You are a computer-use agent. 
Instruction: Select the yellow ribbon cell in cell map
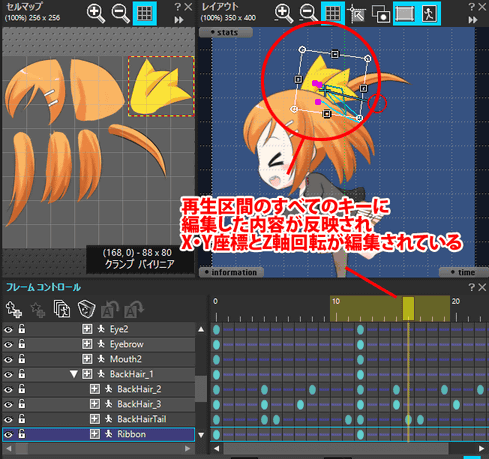(x=161, y=86)
